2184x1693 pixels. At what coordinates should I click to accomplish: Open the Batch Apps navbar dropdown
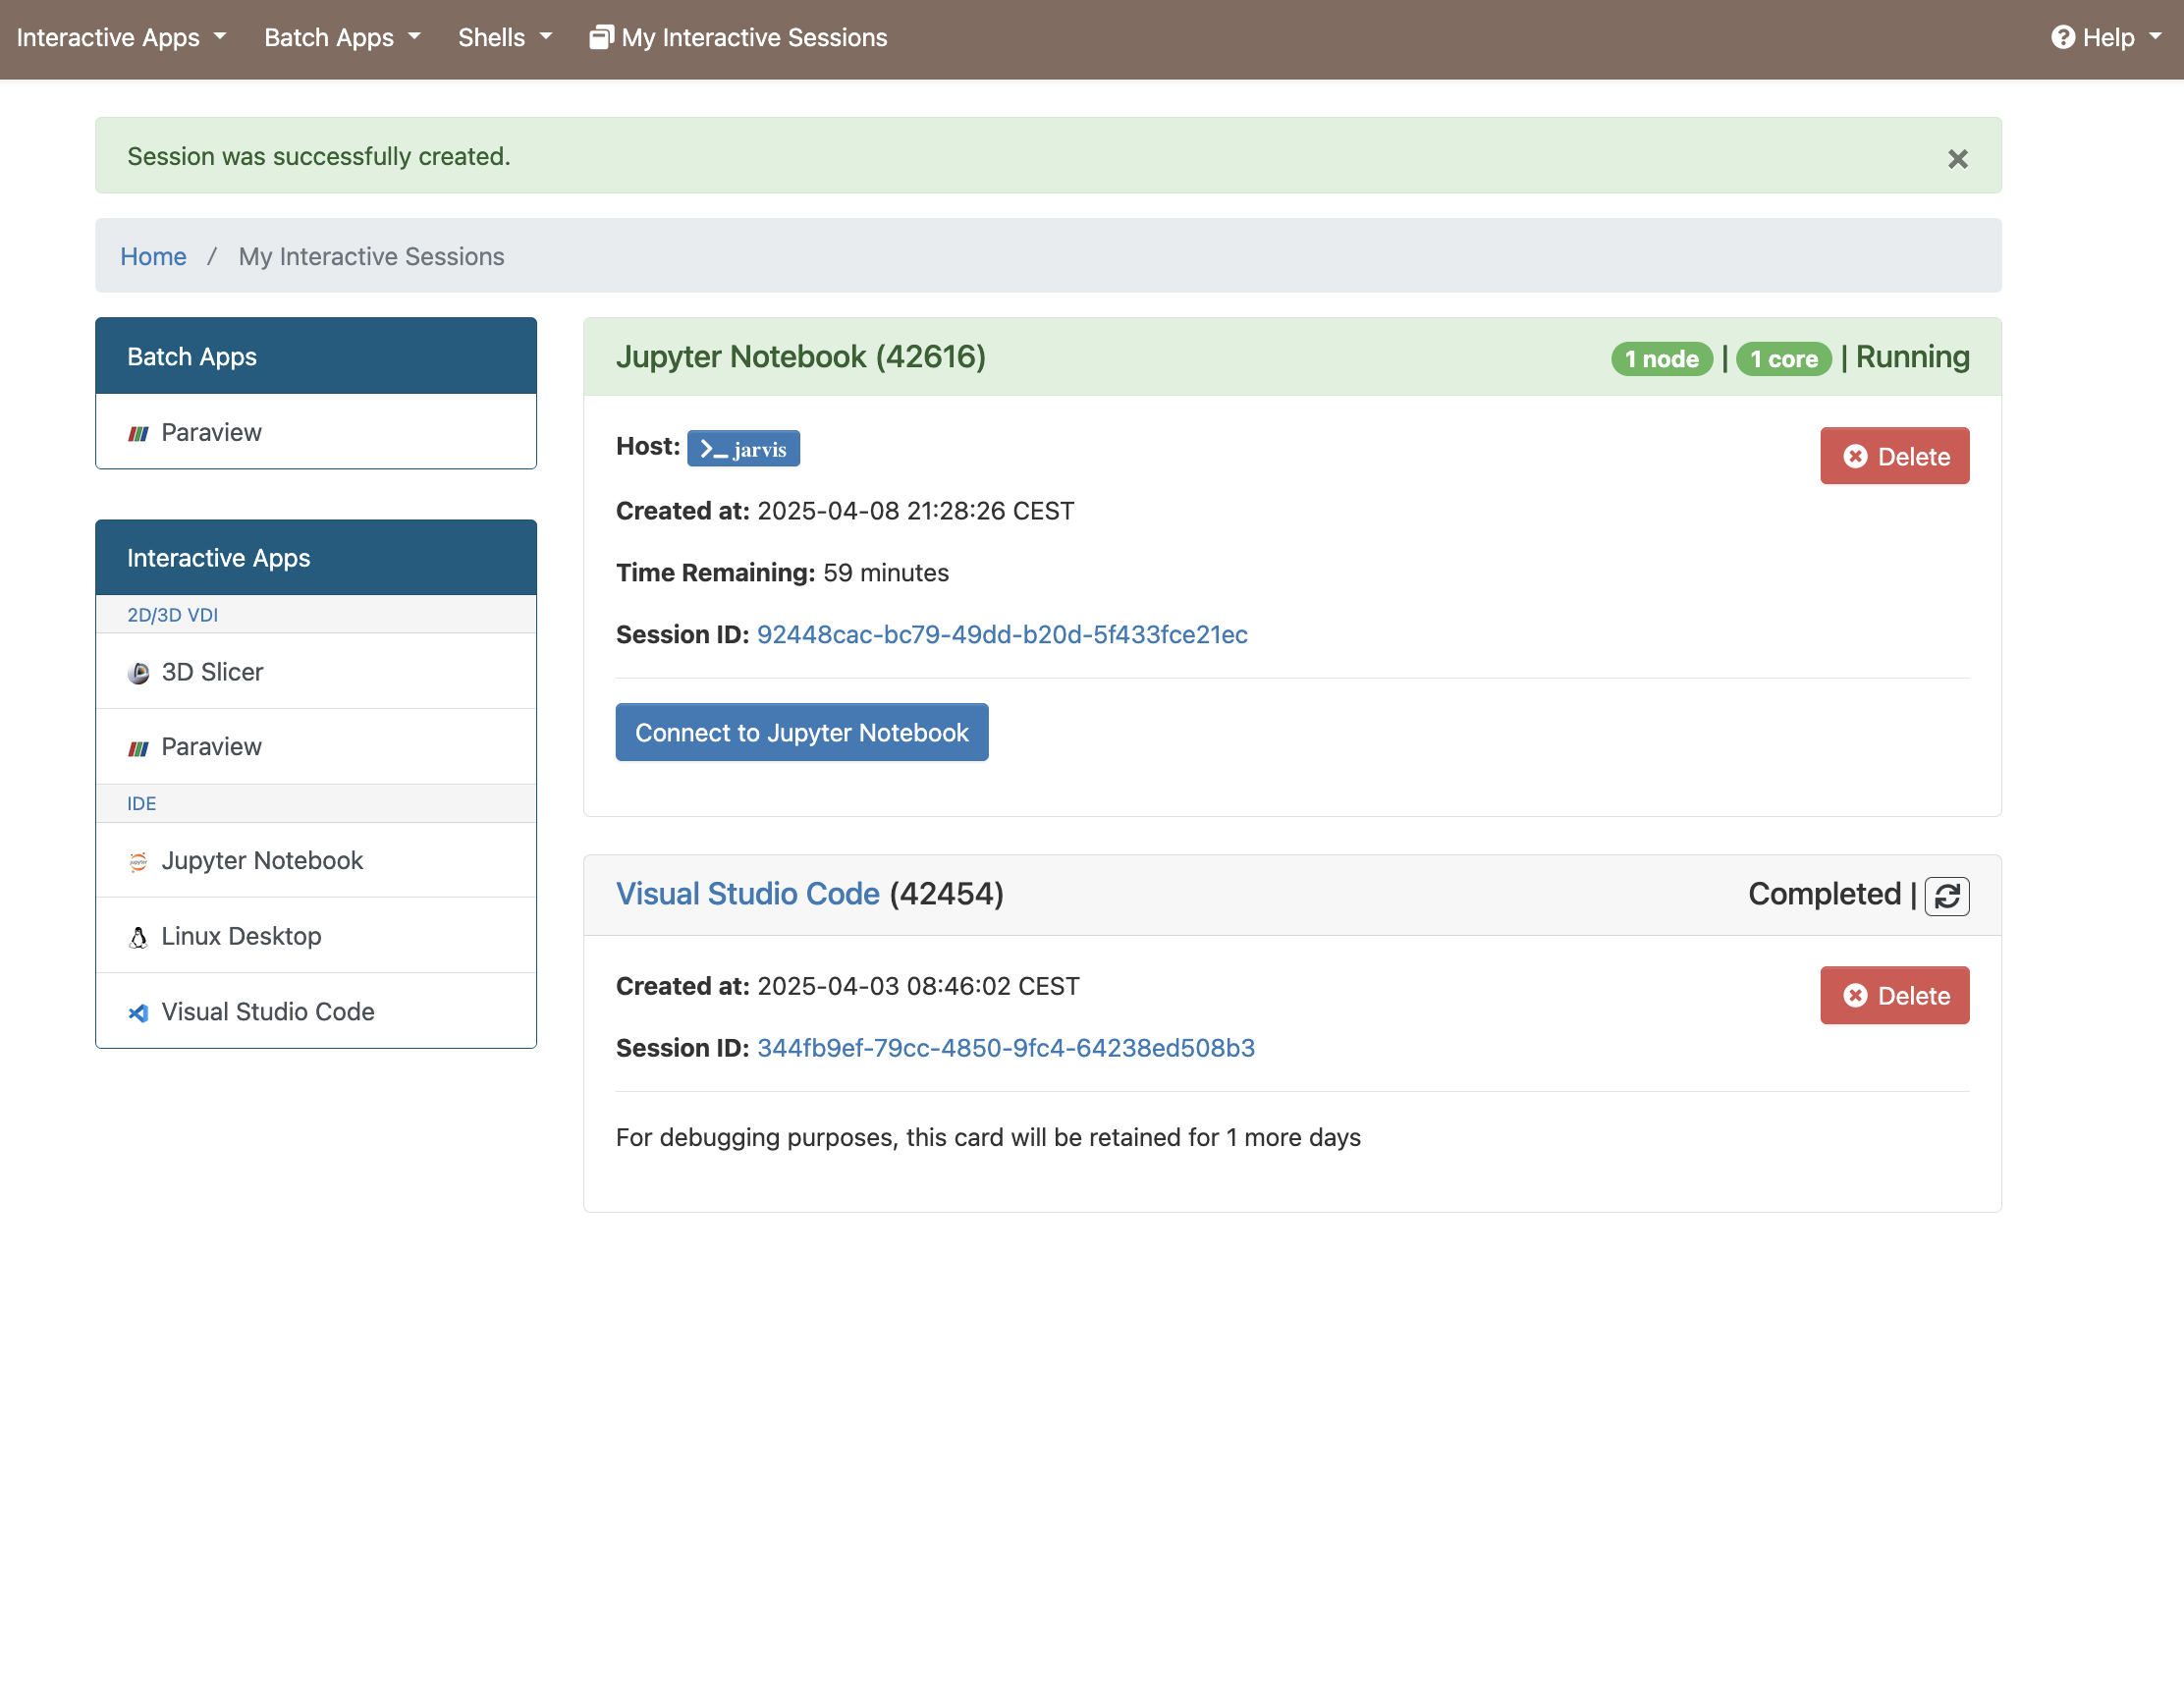click(x=342, y=38)
